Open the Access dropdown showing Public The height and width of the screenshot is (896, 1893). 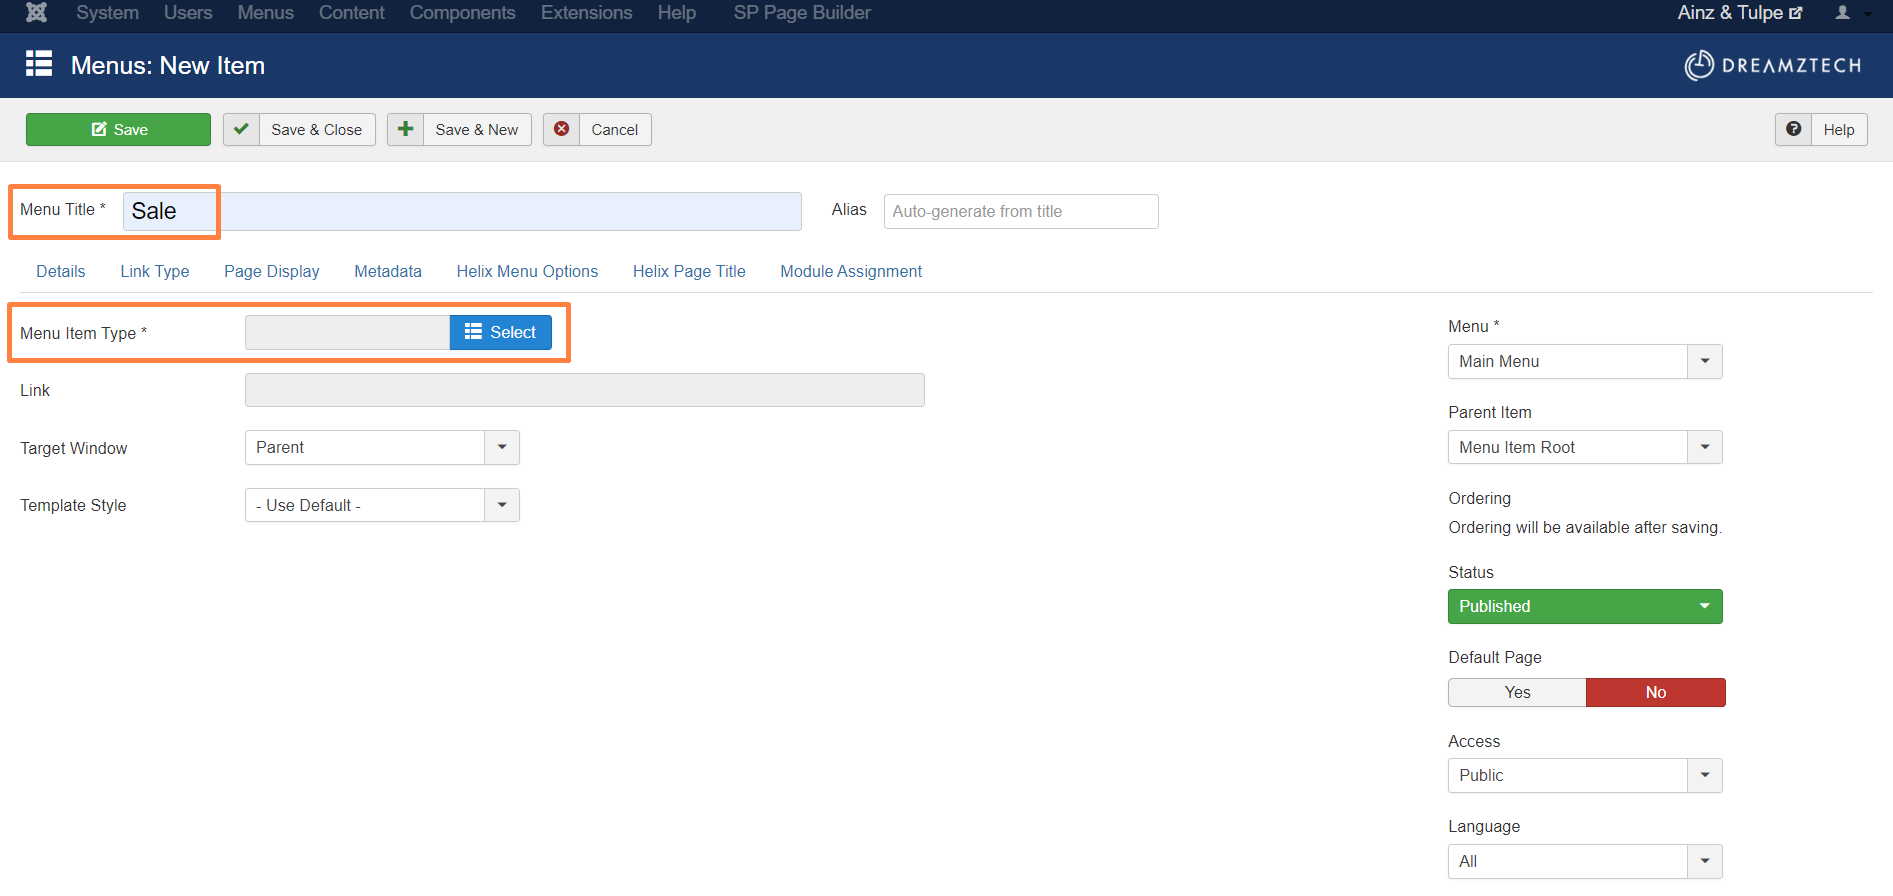(1585, 775)
